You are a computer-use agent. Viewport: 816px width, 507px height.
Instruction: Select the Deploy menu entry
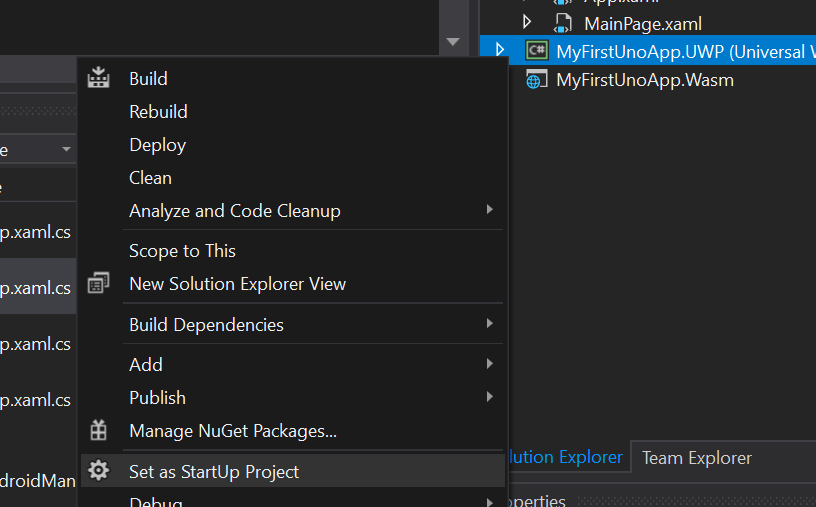pos(291,145)
